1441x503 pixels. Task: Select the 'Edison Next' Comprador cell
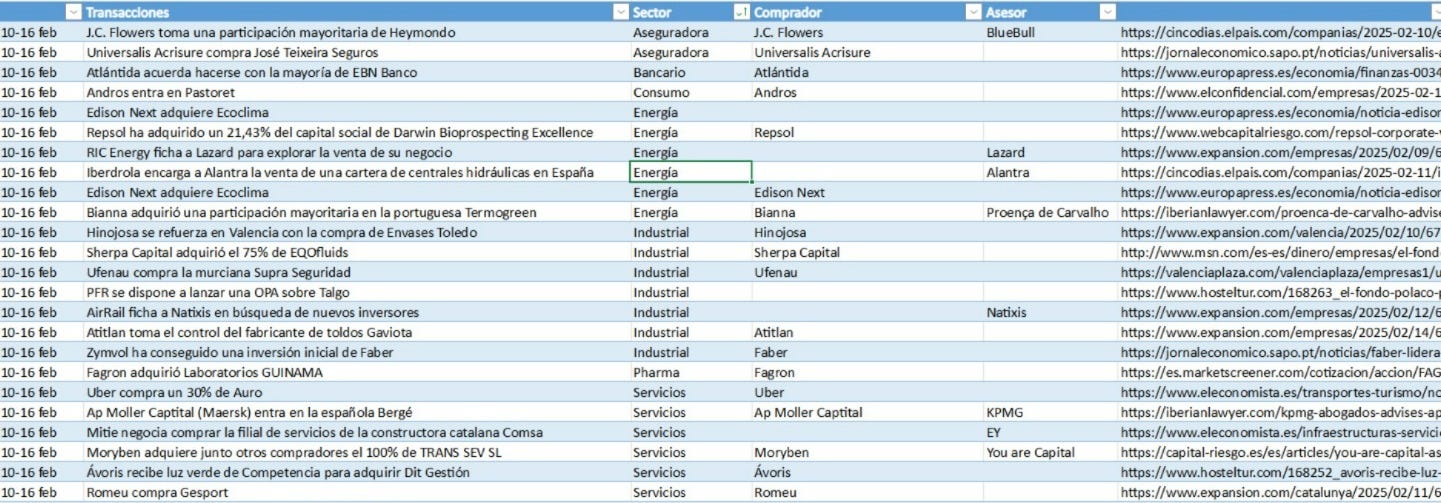point(866,192)
